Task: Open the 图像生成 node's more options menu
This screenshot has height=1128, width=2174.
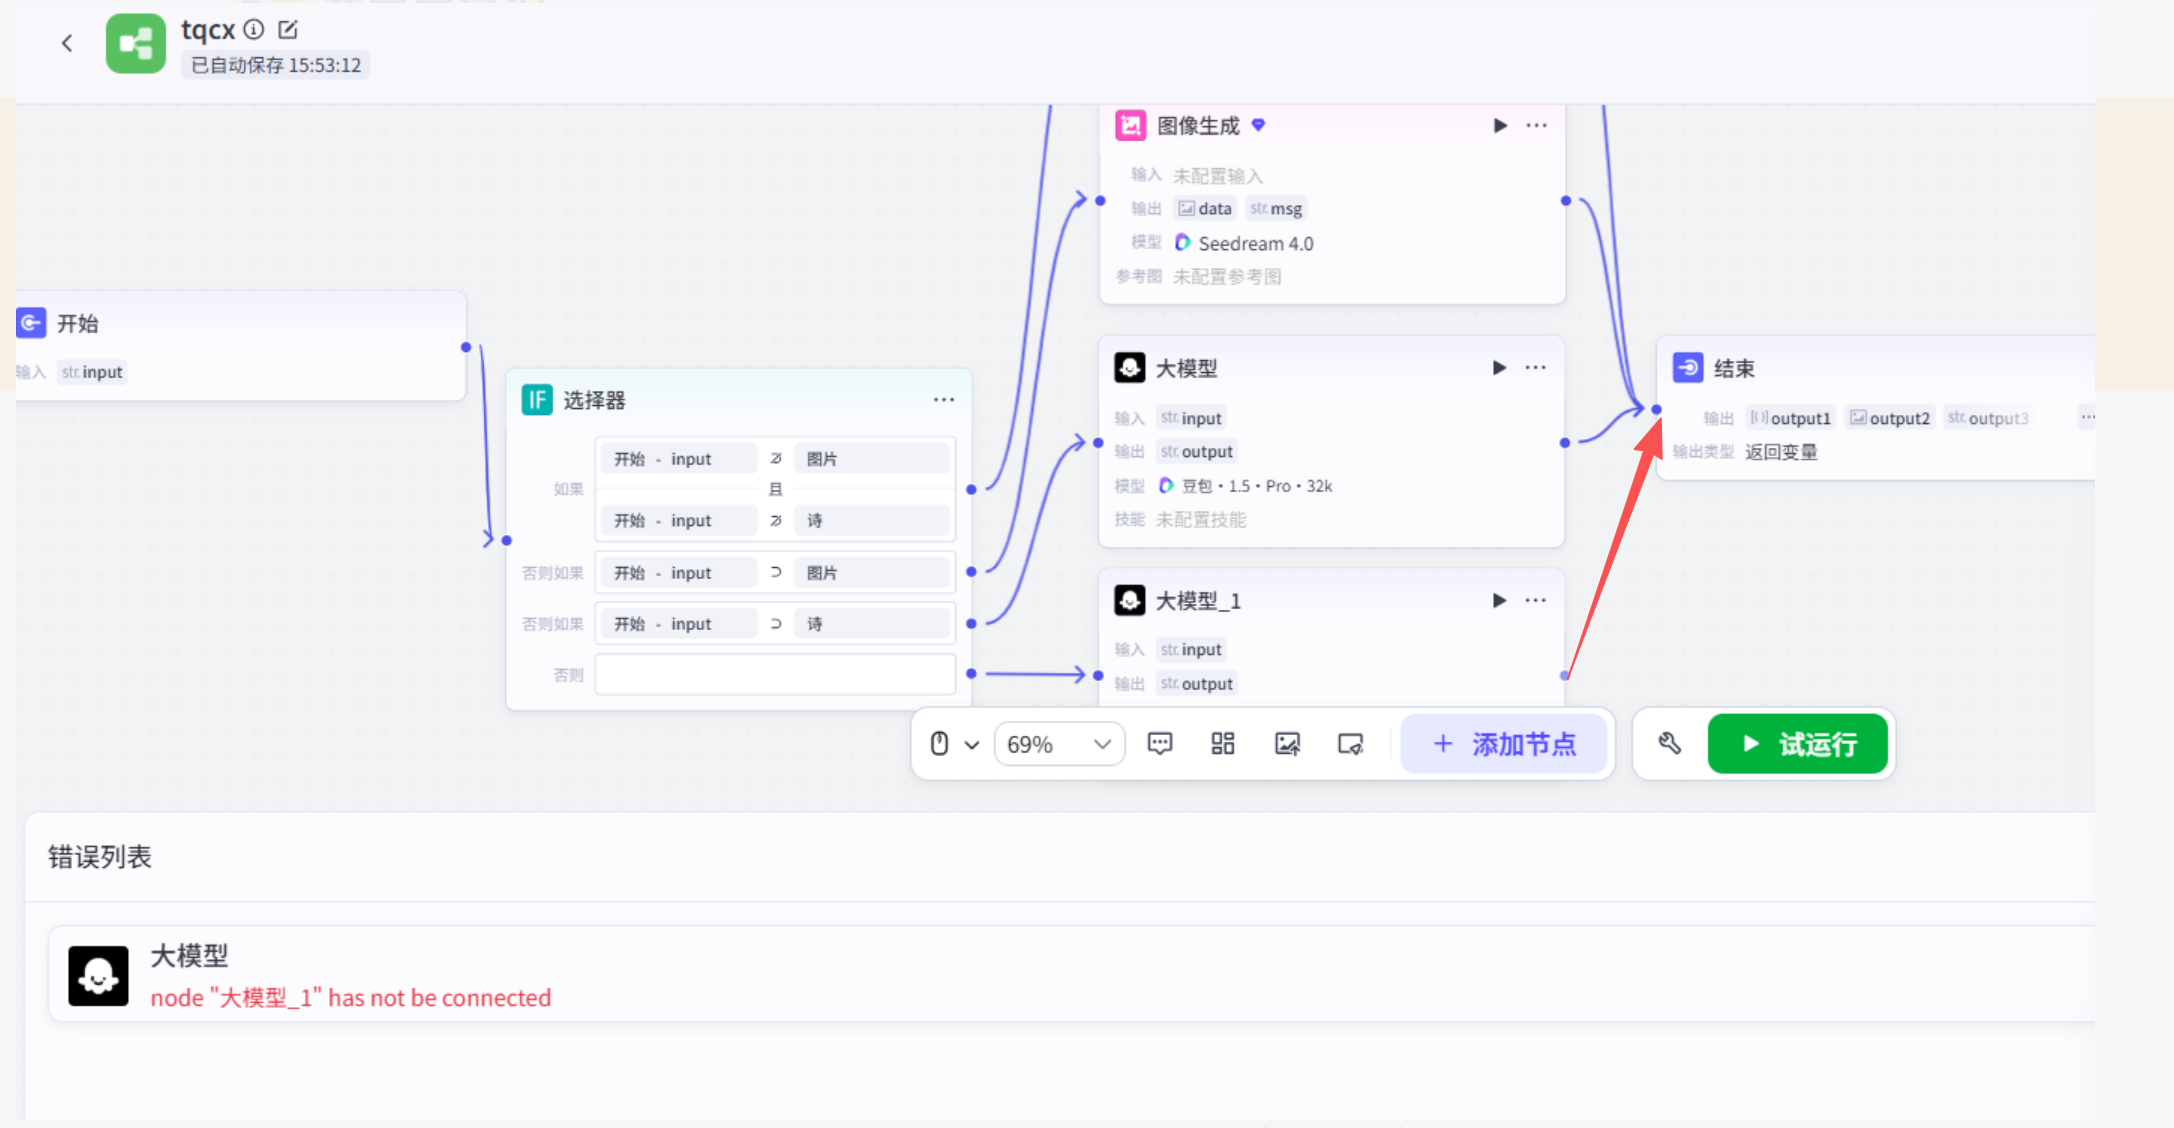Action: [x=1537, y=125]
